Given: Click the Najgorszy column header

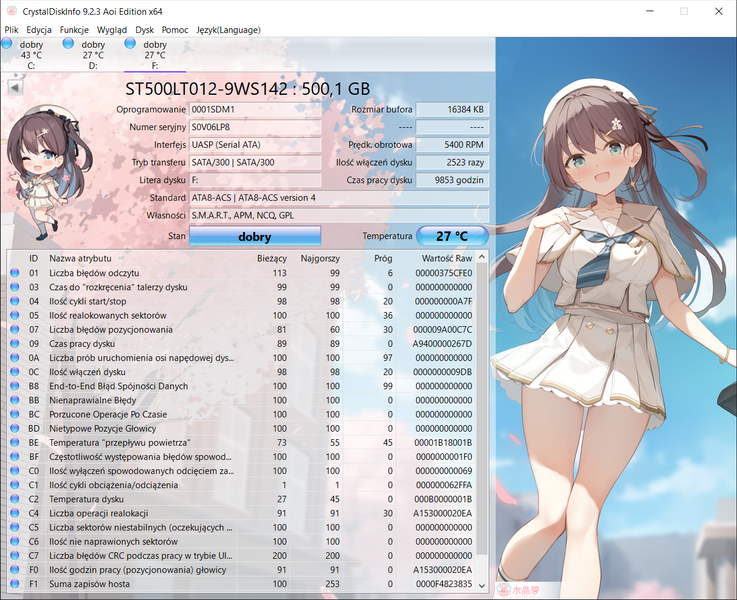Looking at the screenshot, I should 320,258.
